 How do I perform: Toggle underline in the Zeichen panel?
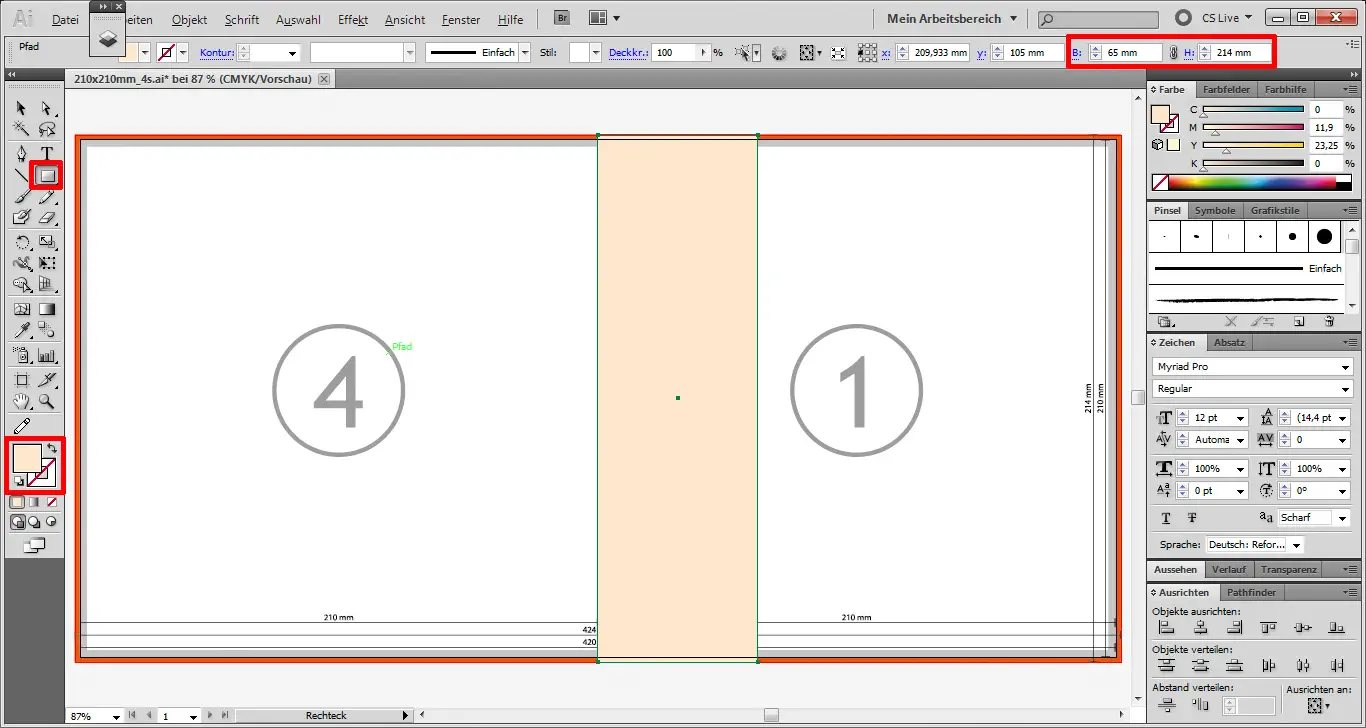[x=1166, y=518]
